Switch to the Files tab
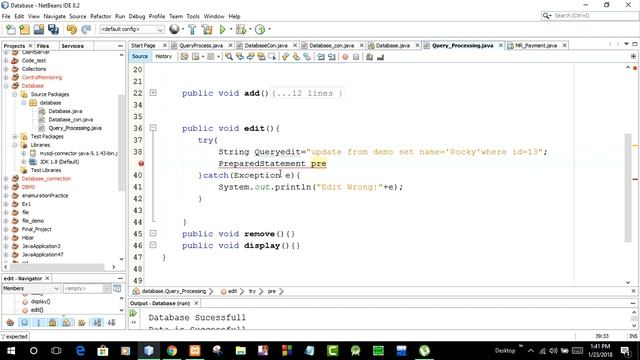Image resolution: width=640 pixels, height=360 pixels. point(43,46)
